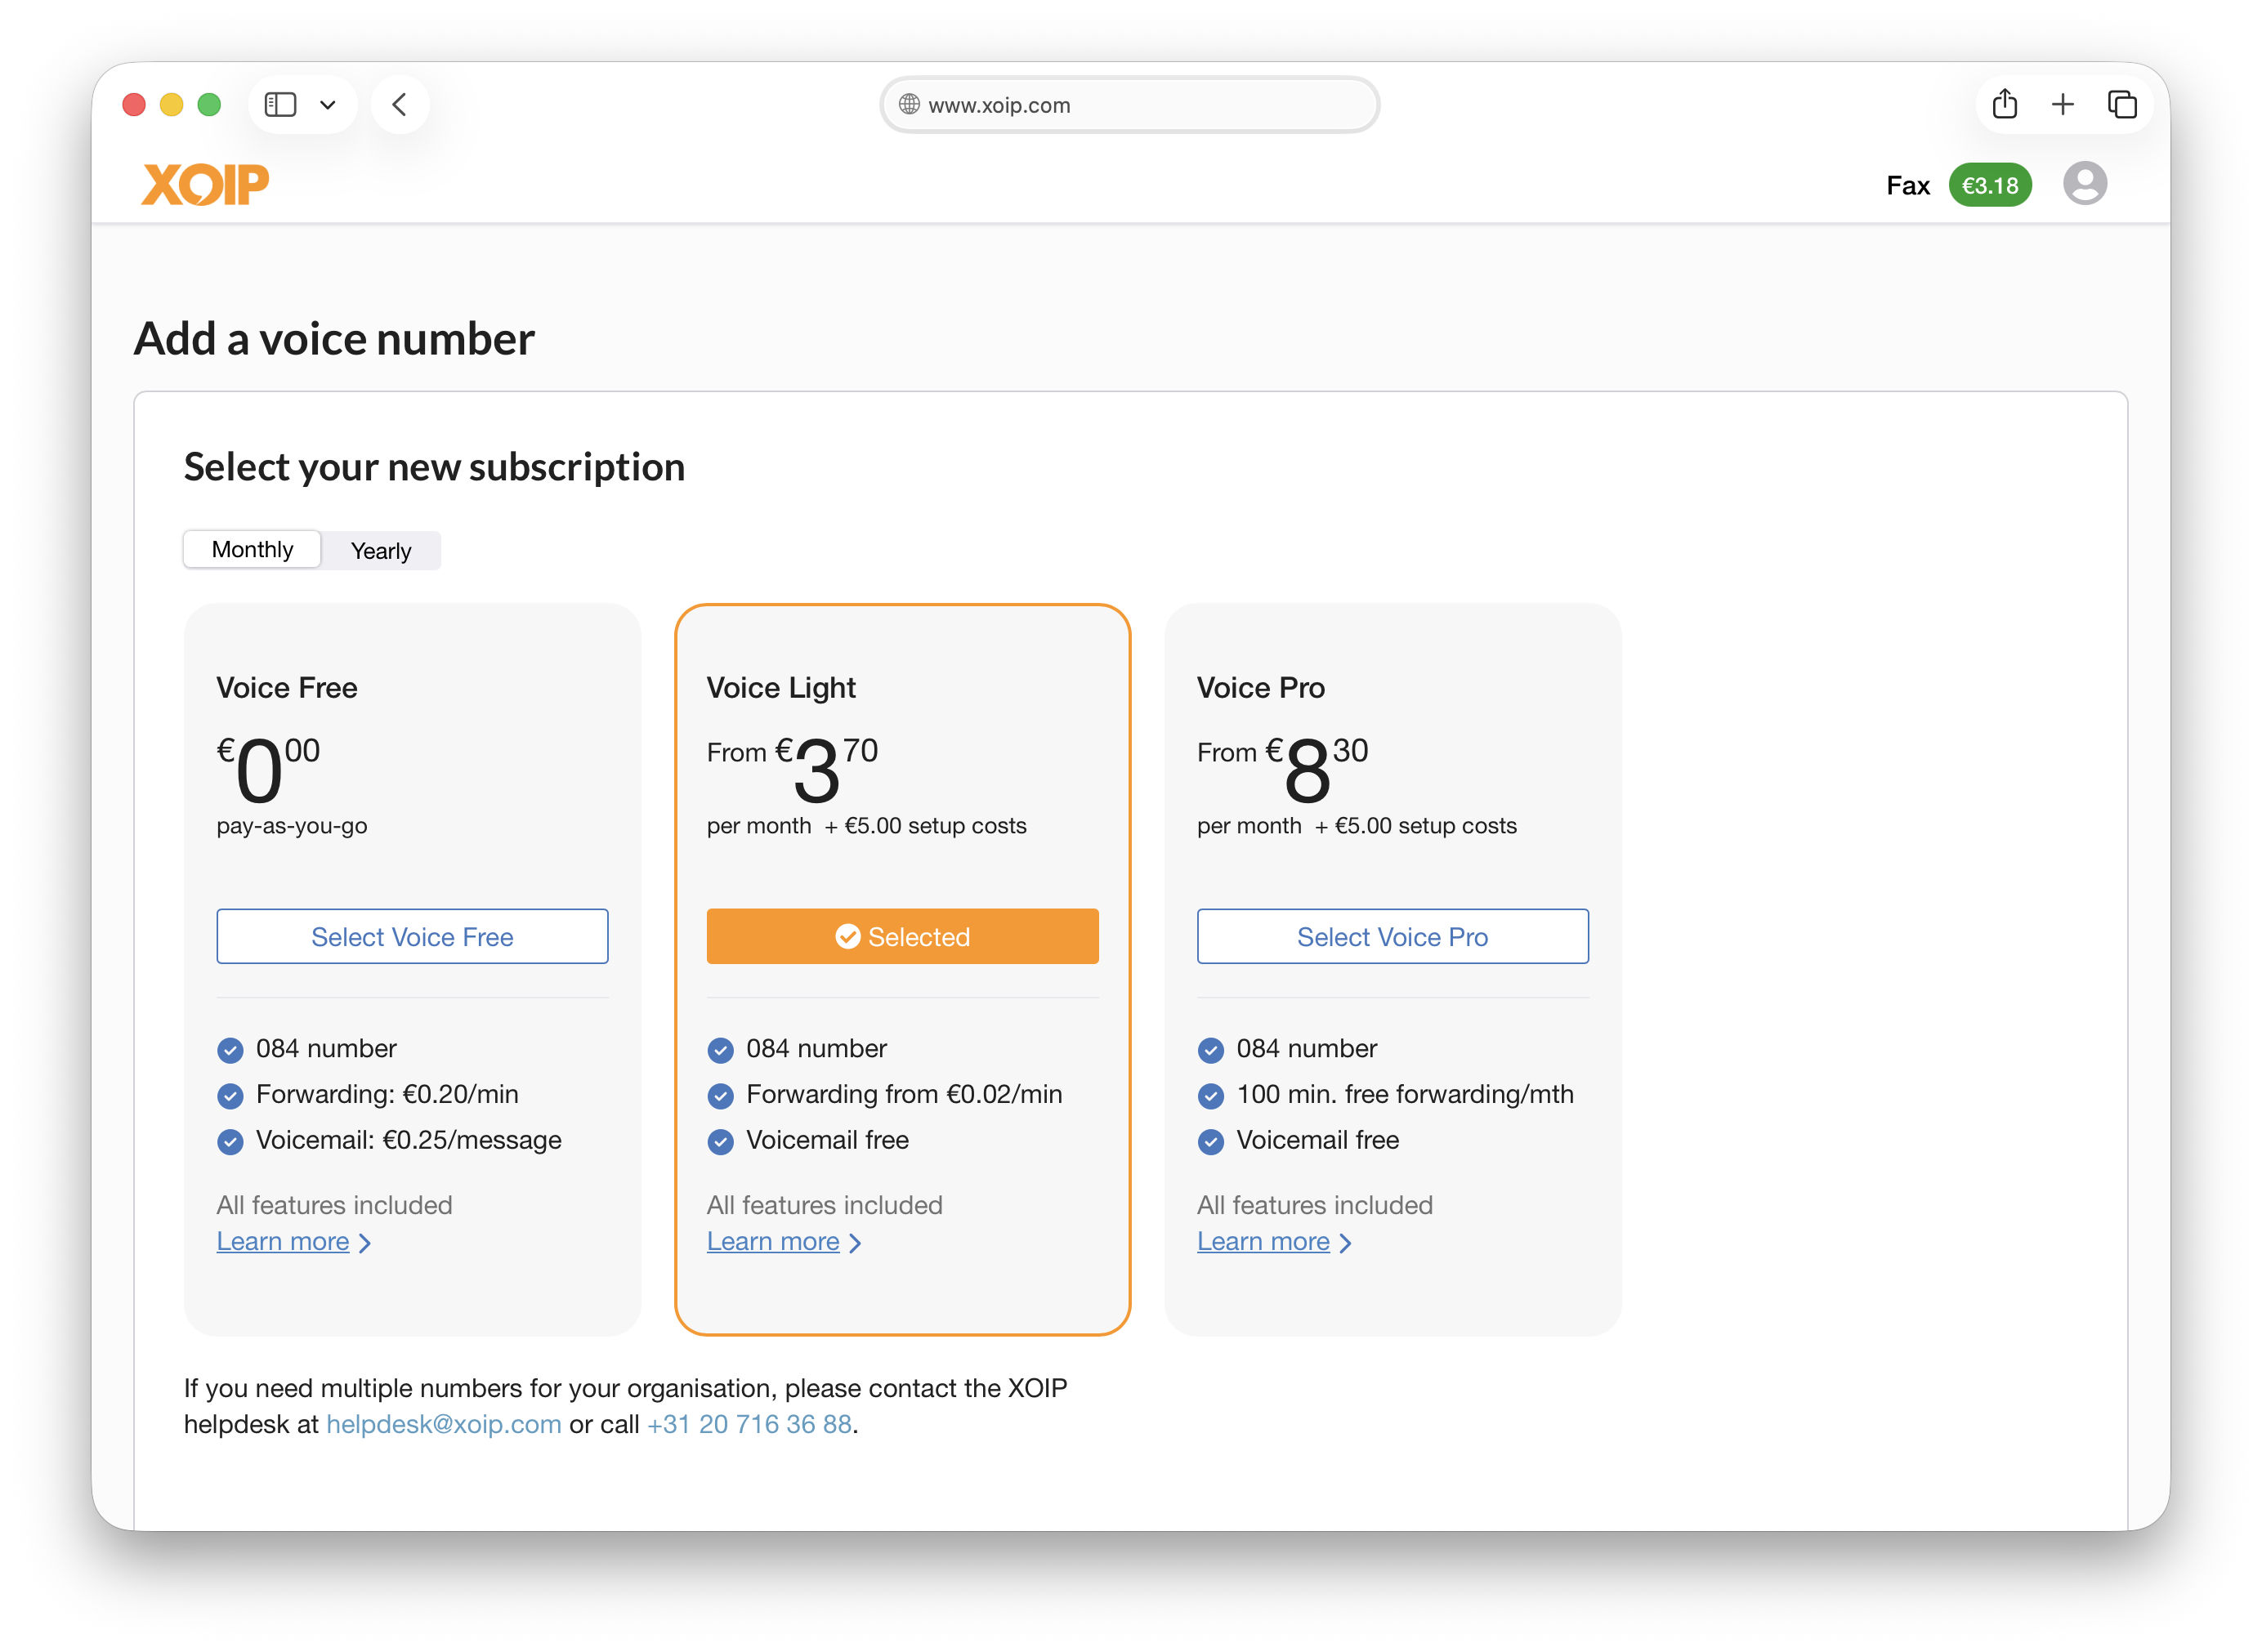Image resolution: width=2262 pixels, height=1652 pixels.
Task: Click the check icon beside Forwarding: €0.20/min
Action: click(x=230, y=1096)
